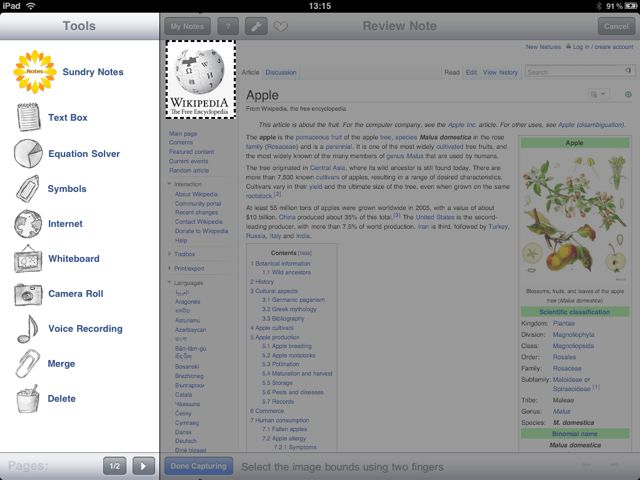Jump to 6 Commerce in Contents
640x480 pixels.
click(267, 411)
